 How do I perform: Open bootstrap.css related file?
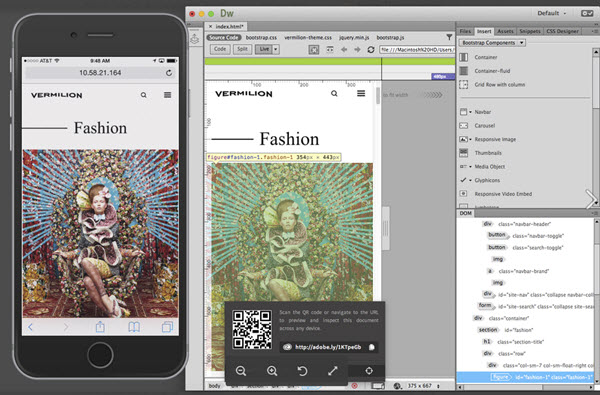tap(261, 38)
